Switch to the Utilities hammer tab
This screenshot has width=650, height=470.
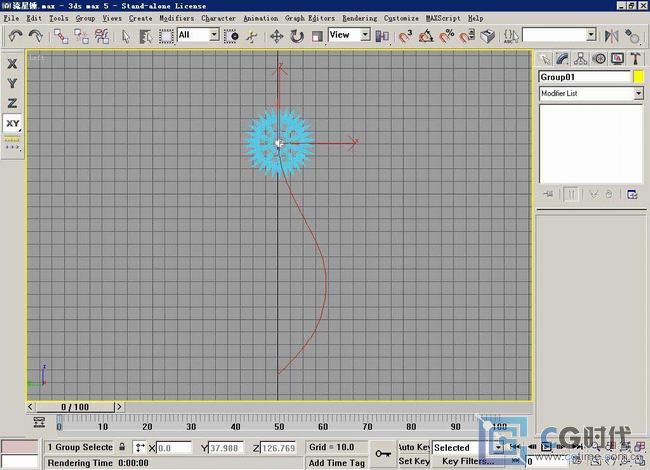[635, 59]
